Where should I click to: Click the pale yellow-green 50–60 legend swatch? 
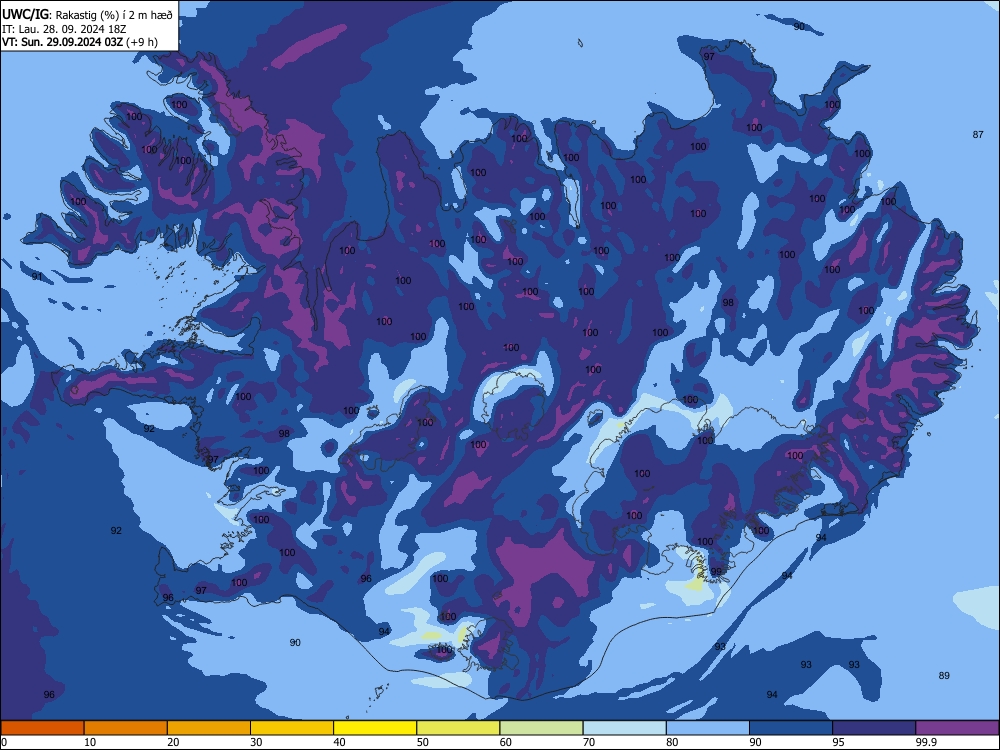coord(458,728)
